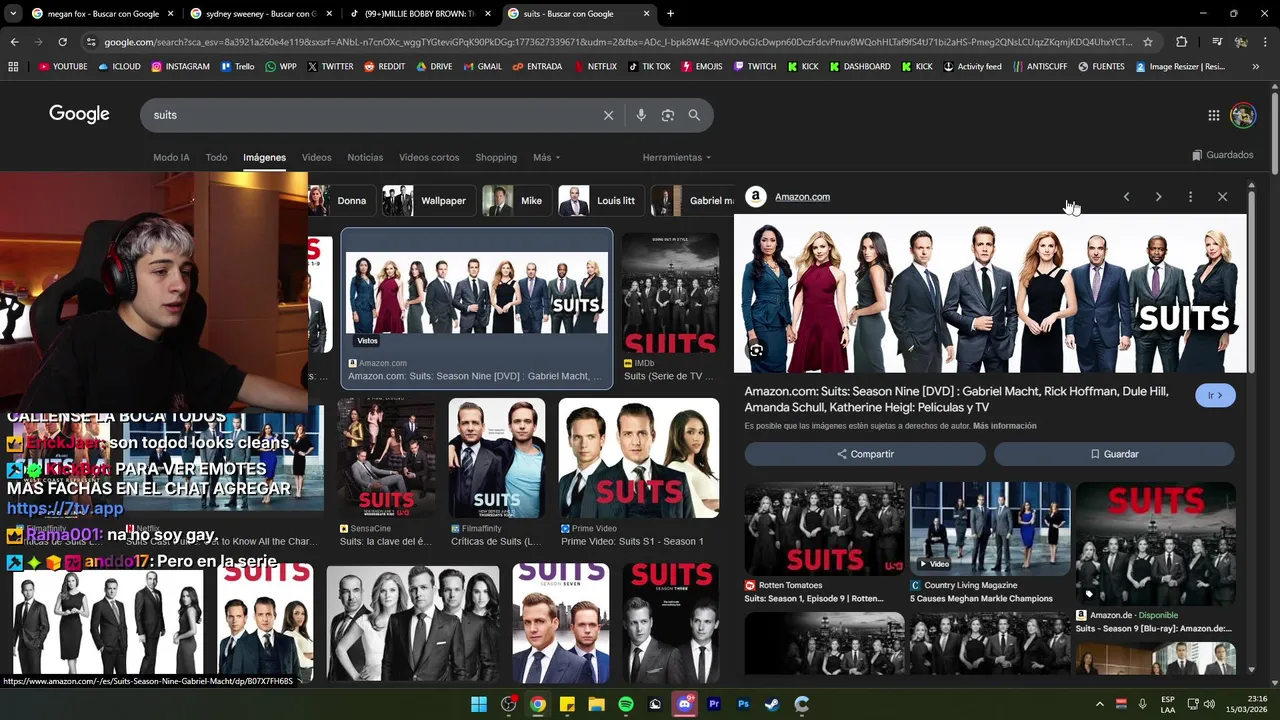Open the Windows Start menu
This screenshot has height=720, width=1280.
(479, 704)
